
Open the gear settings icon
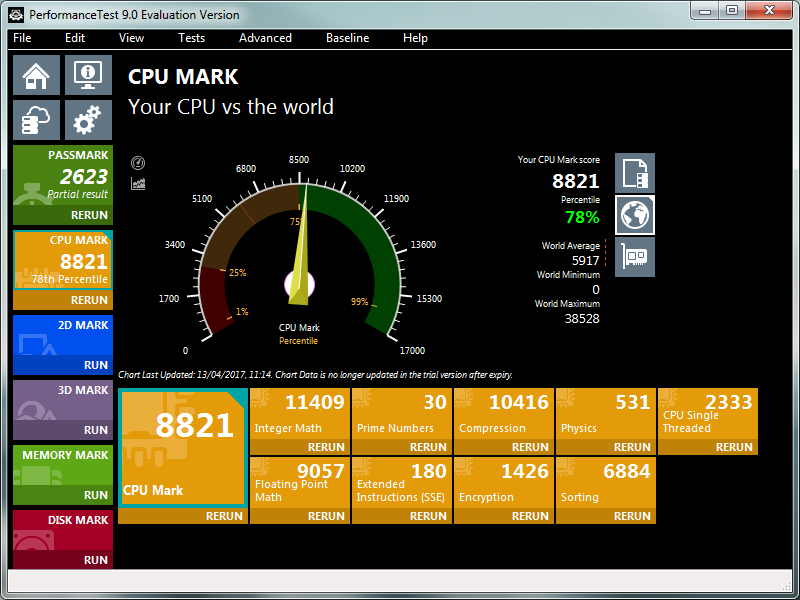pos(88,120)
